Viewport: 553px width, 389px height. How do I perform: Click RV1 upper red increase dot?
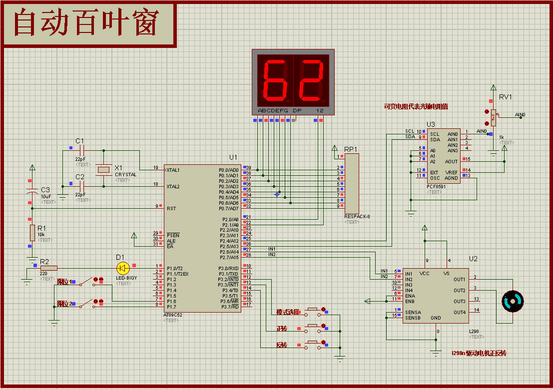point(487,111)
